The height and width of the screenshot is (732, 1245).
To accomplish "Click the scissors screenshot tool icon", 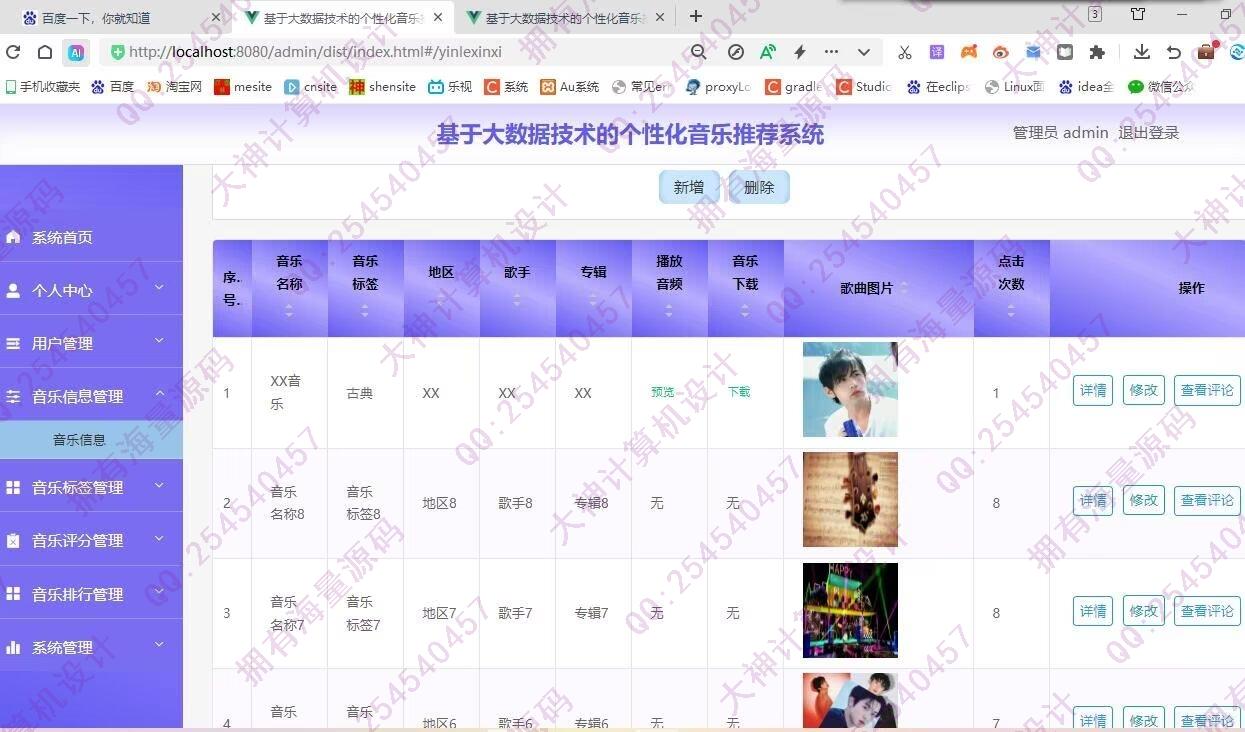I will [x=905, y=52].
